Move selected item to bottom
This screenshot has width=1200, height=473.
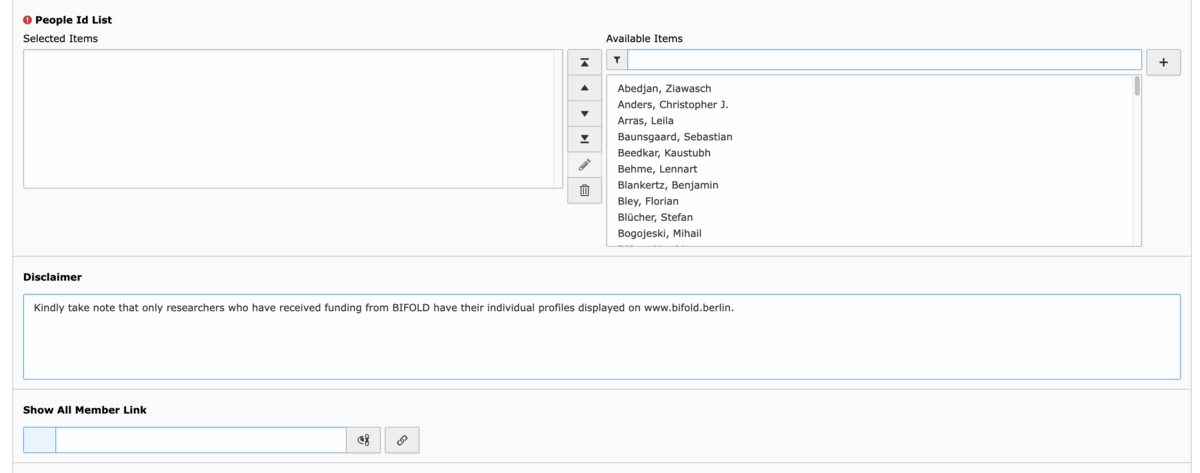coord(584,139)
